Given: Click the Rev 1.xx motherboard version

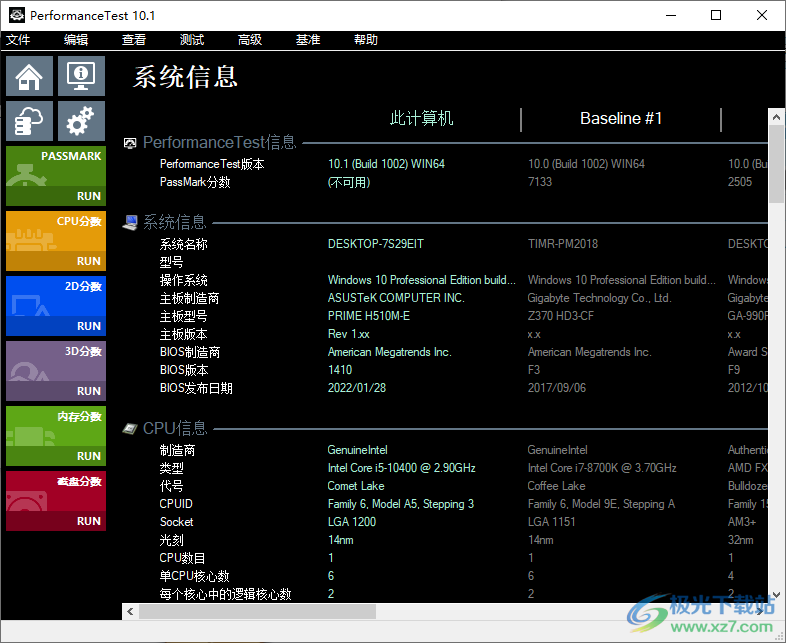Looking at the screenshot, I should coord(349,334).
